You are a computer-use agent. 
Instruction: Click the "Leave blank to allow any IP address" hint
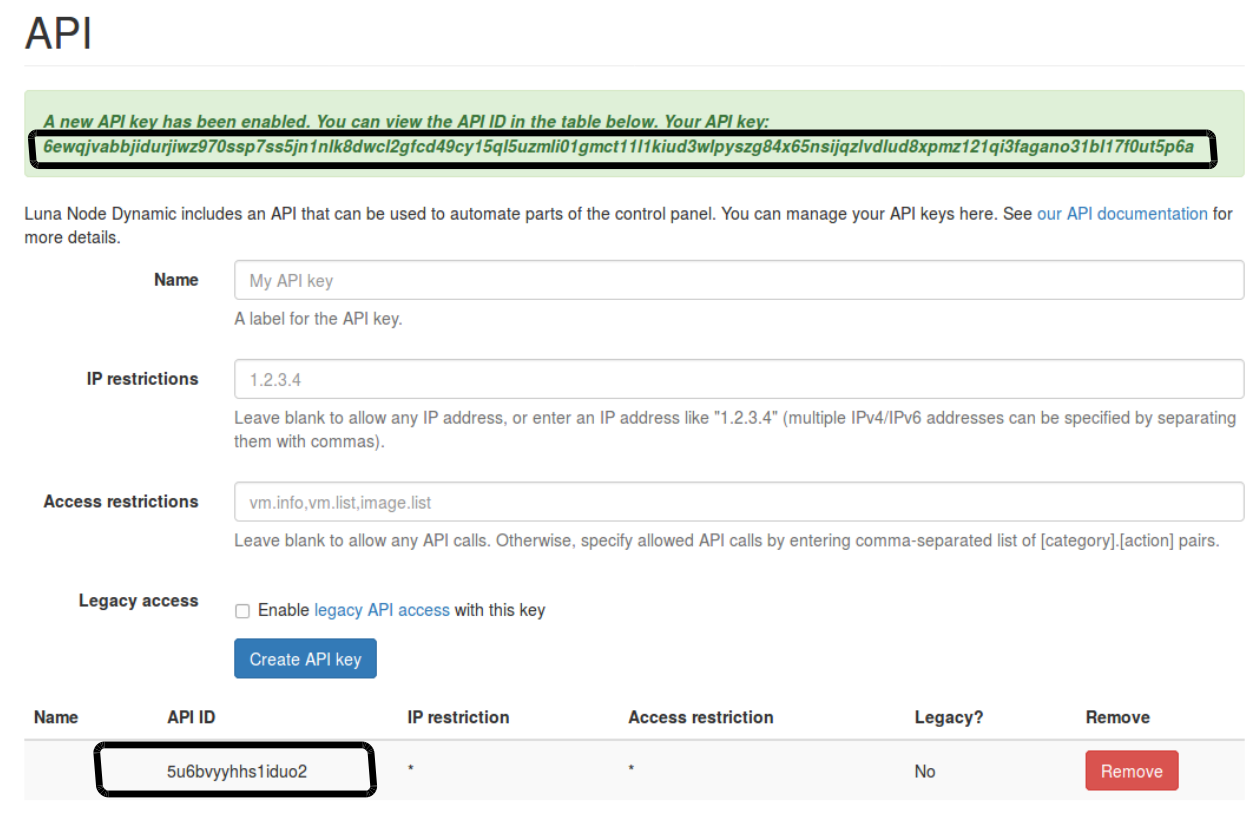pyautogui.click(x=735, y=429)
